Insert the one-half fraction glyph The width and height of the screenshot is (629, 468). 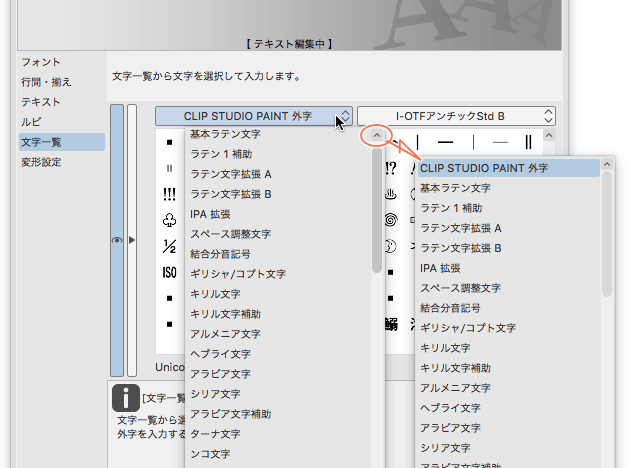pyautogui.click(x=169, y=245)
